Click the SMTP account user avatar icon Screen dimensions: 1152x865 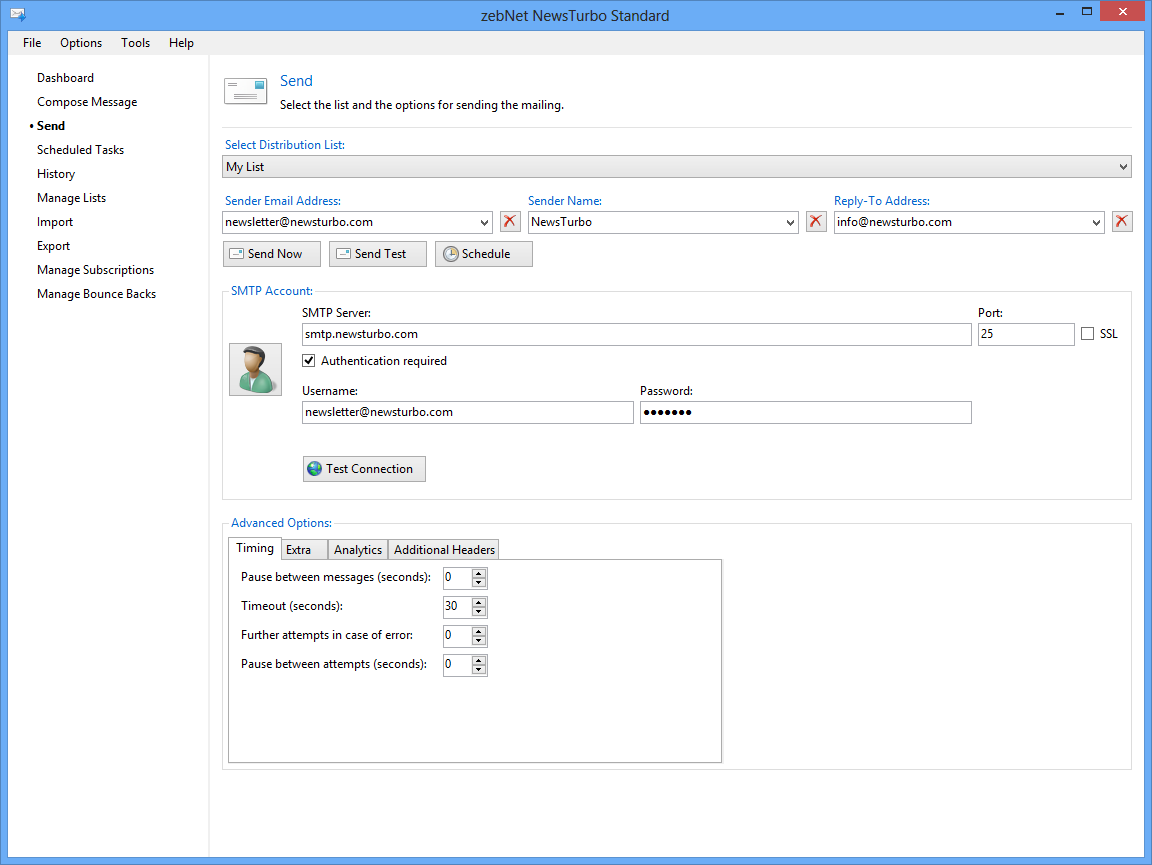pyautogui.click(x=255, y=369)
